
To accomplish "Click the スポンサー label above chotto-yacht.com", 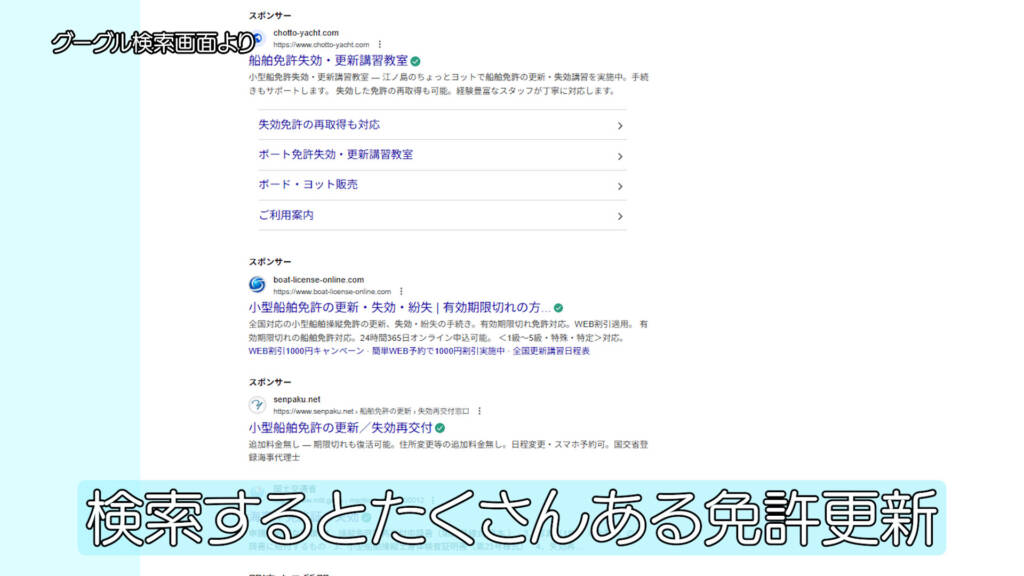I will pos(270,16).
